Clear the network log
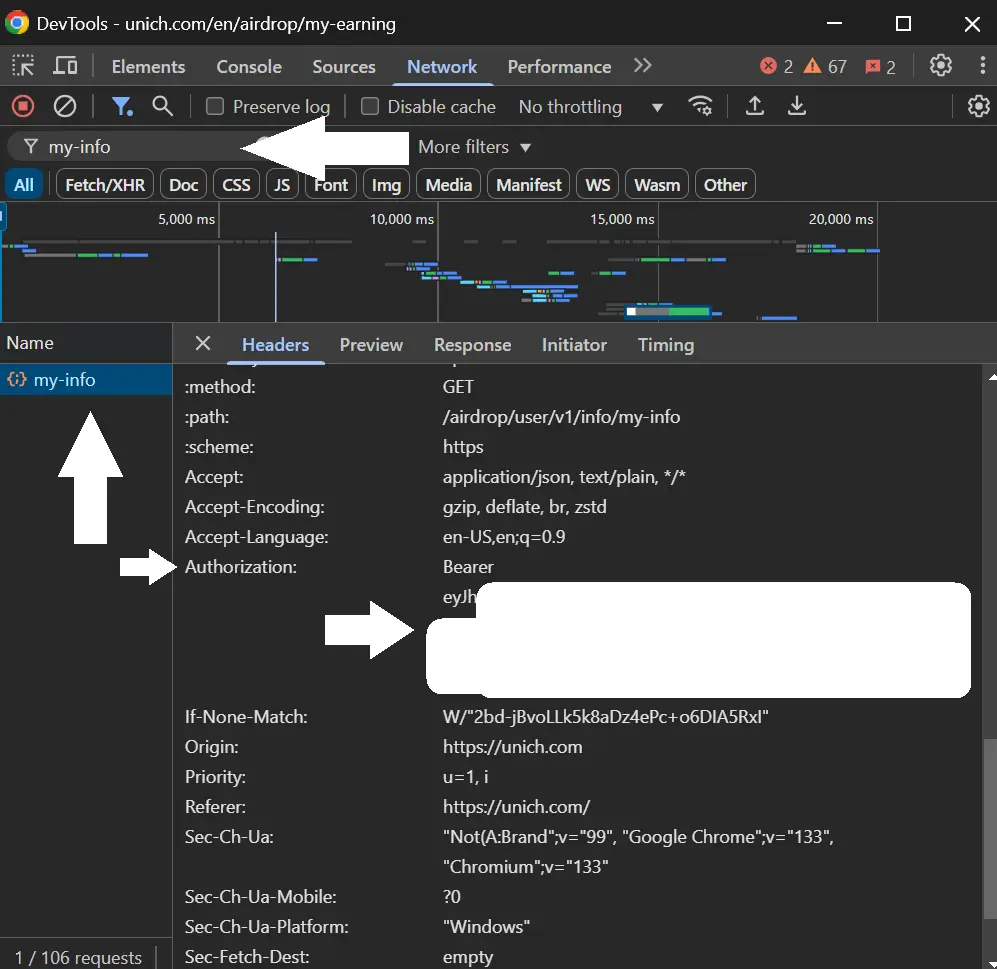 point(64,106)
